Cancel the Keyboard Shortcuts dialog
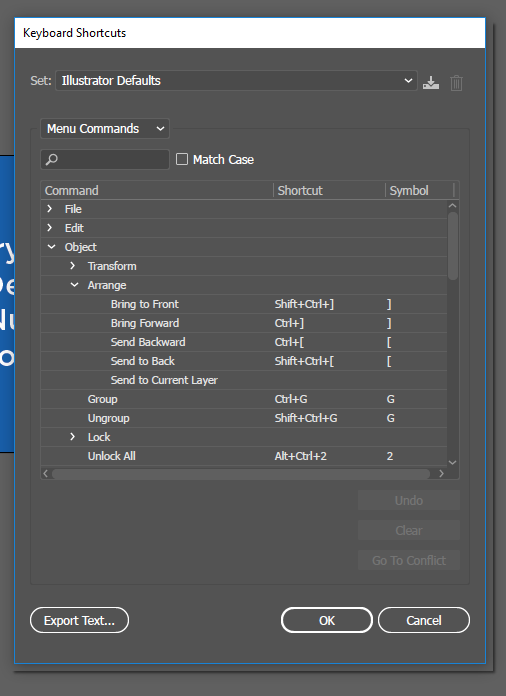This screenshot has height=696, width=506. [424, 620]
